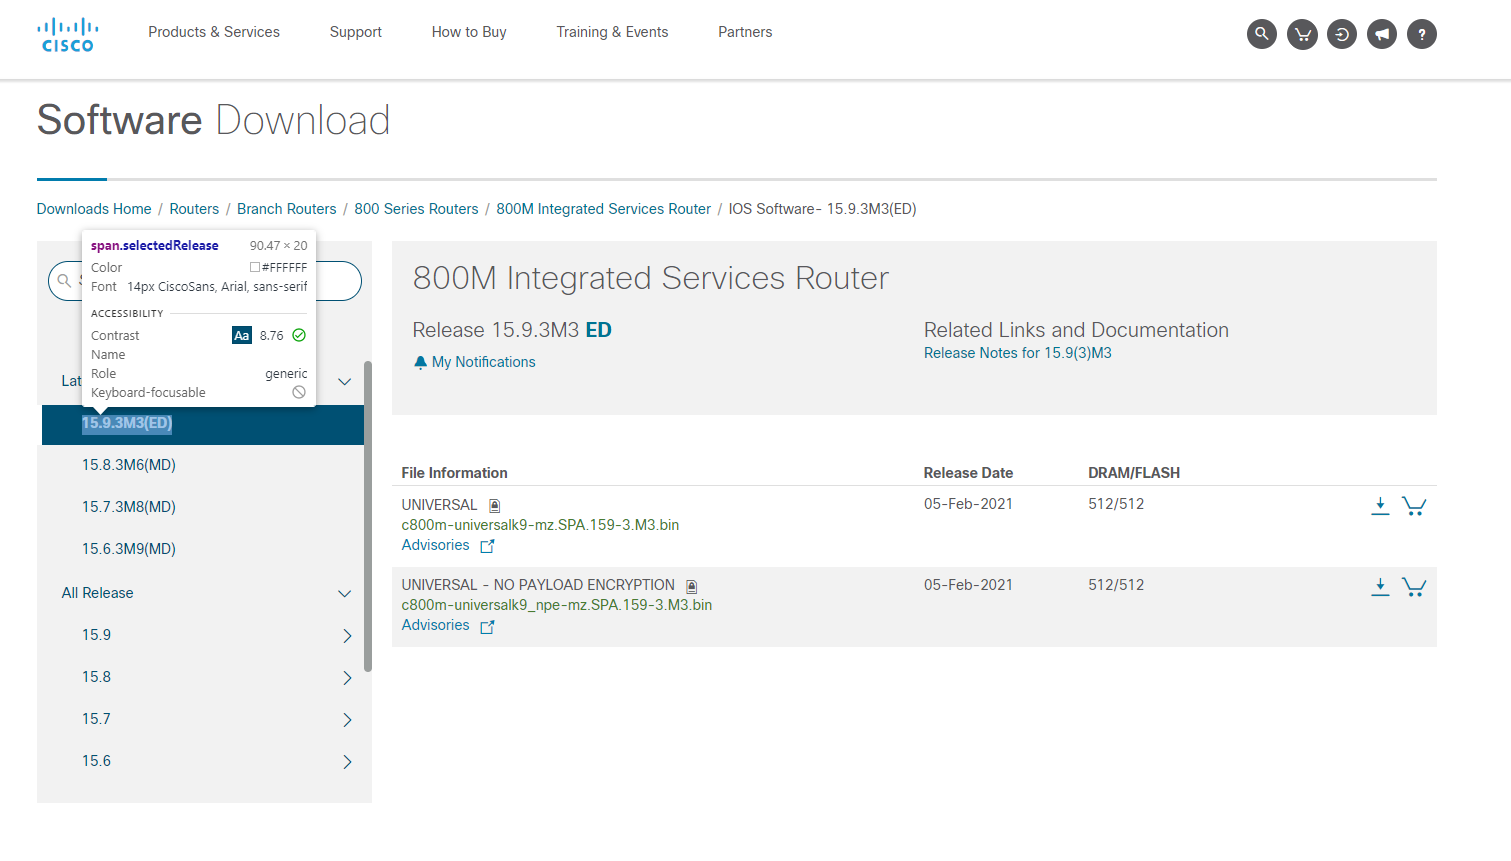Open My Notifications link
1511x861 pixels.
[485, 362]
